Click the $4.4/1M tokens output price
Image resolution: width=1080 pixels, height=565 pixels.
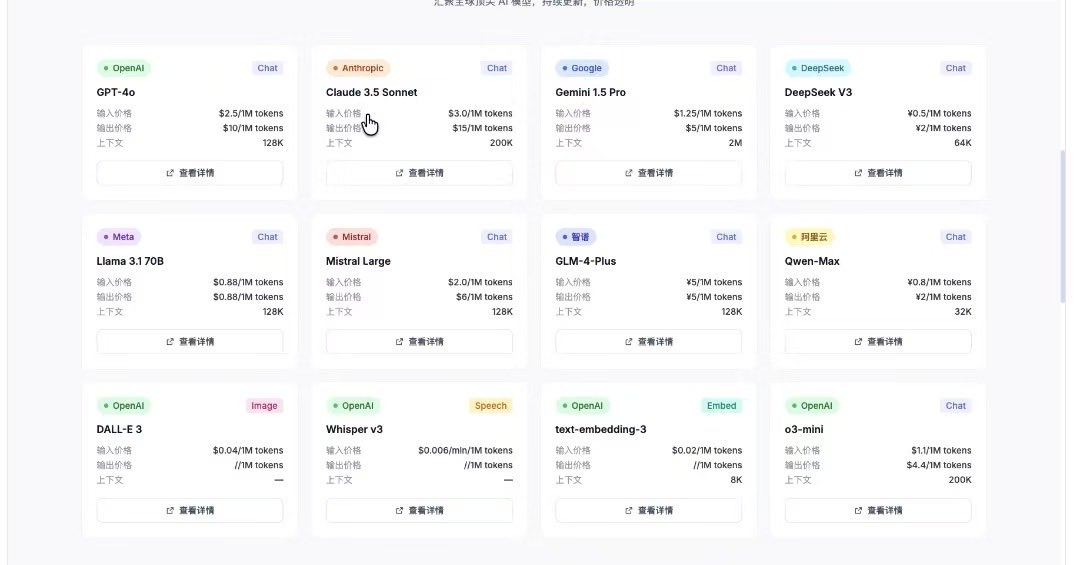939,465
